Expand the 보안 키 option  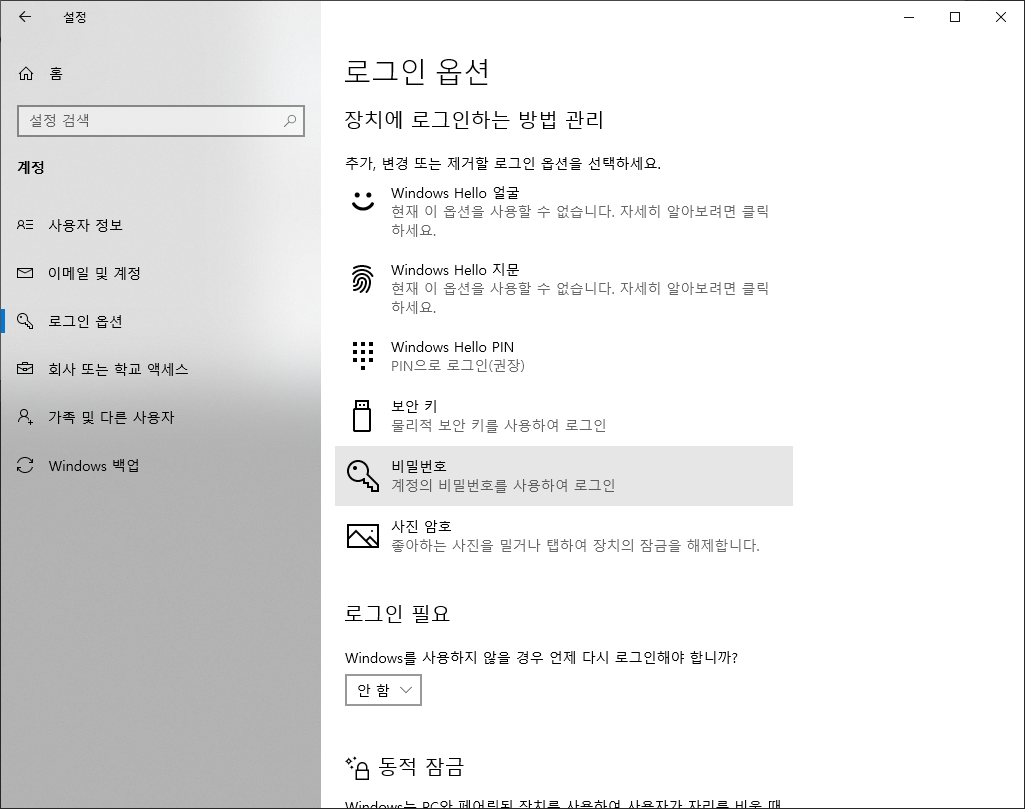pos(563,416)
